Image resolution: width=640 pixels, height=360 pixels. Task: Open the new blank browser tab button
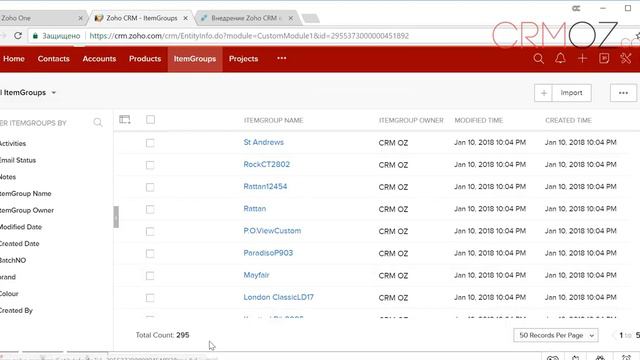click(311, 18)
